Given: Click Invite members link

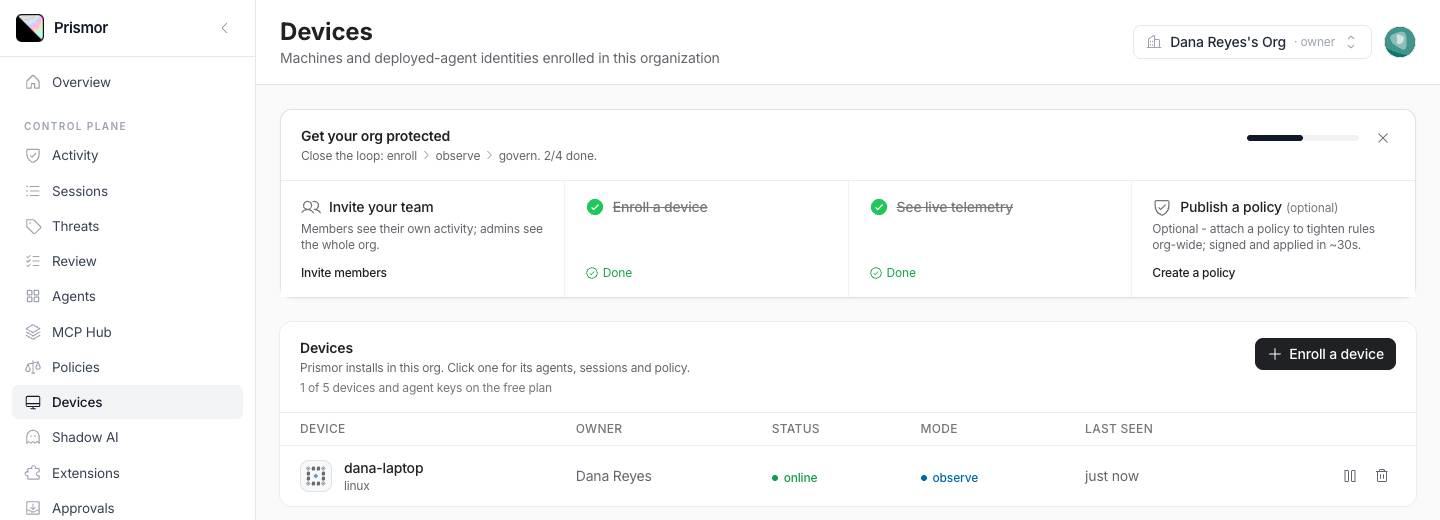Looking at the screenshot, I should click(344, 273).
